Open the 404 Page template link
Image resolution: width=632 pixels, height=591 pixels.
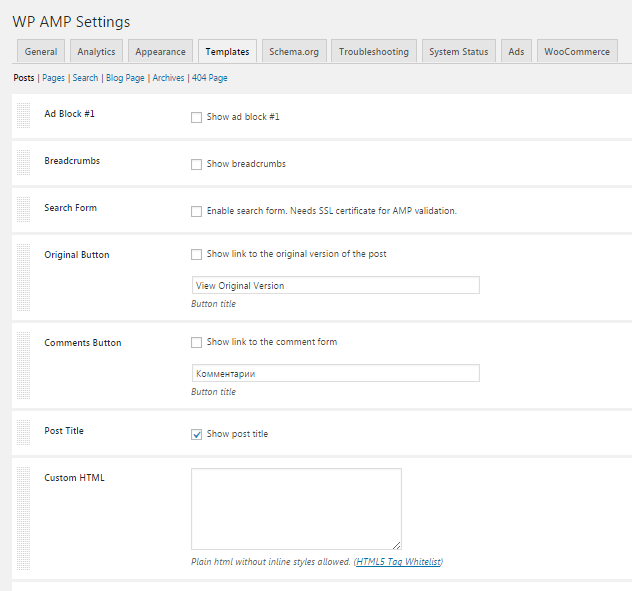(210, 78)
